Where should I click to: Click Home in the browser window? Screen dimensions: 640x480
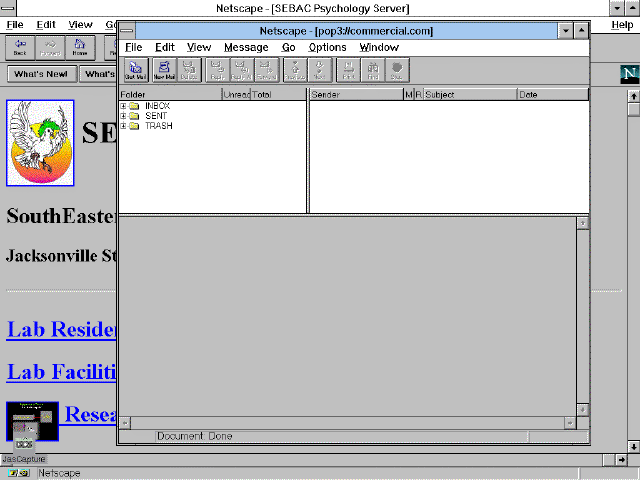[80, 48]
